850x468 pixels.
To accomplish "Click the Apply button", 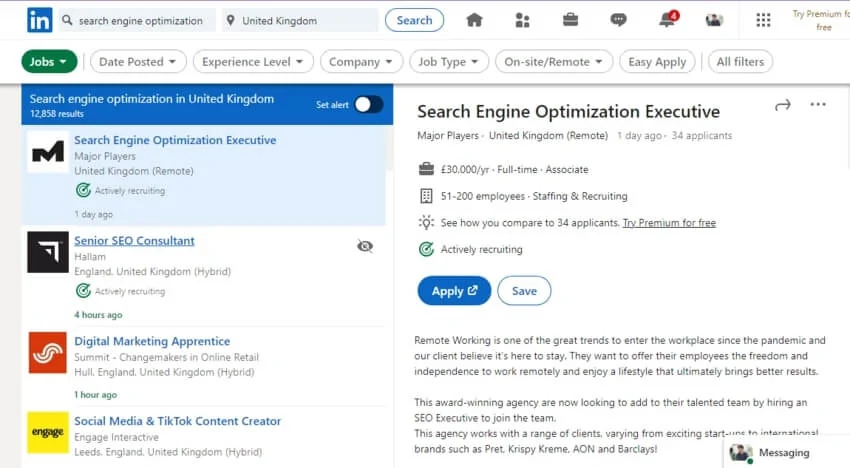I will pos(454,291).
